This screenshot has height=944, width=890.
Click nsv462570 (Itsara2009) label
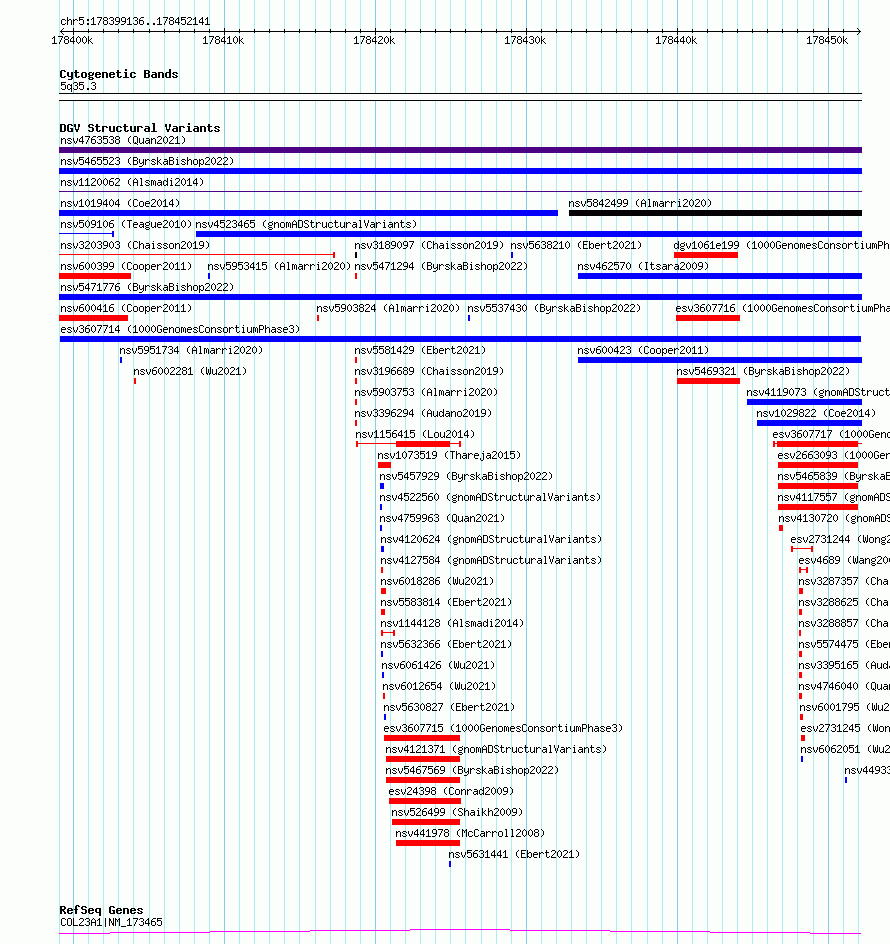(x=643, y=266)
